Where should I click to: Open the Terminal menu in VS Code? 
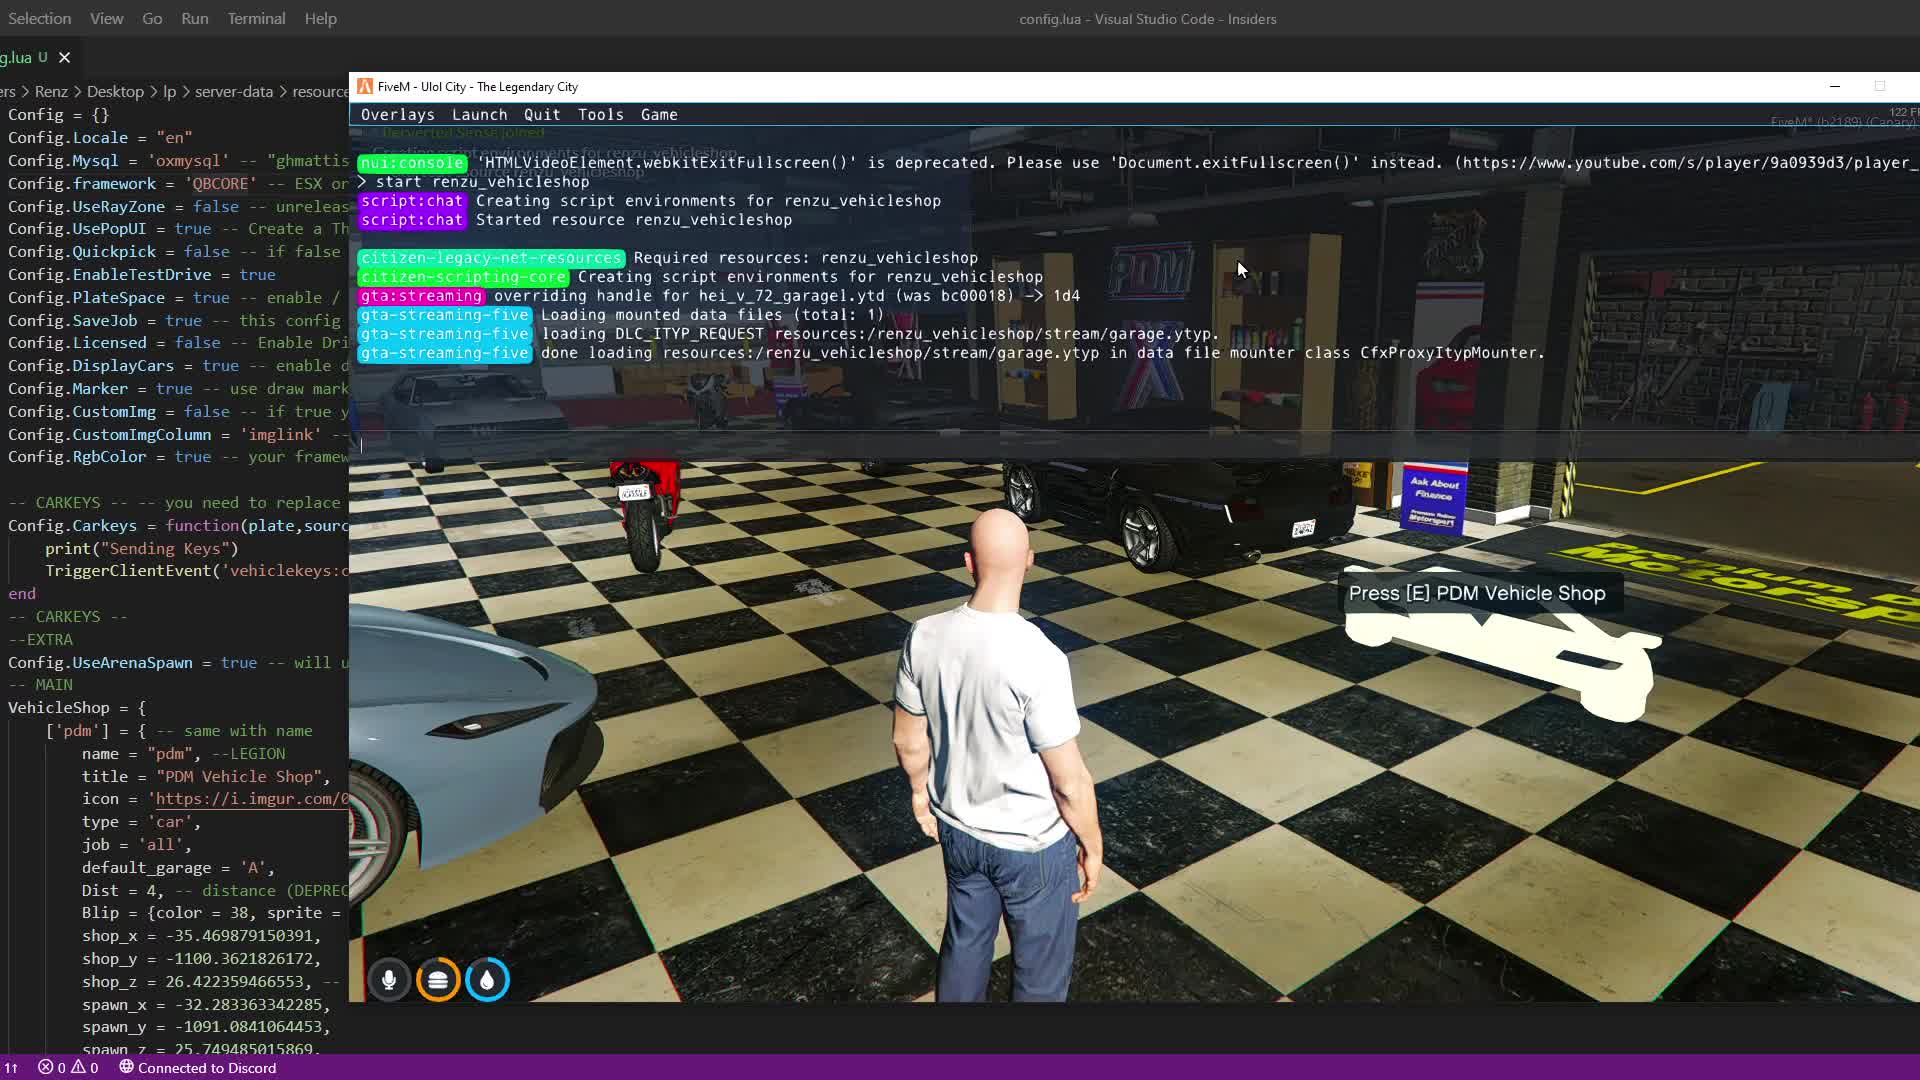256,19
